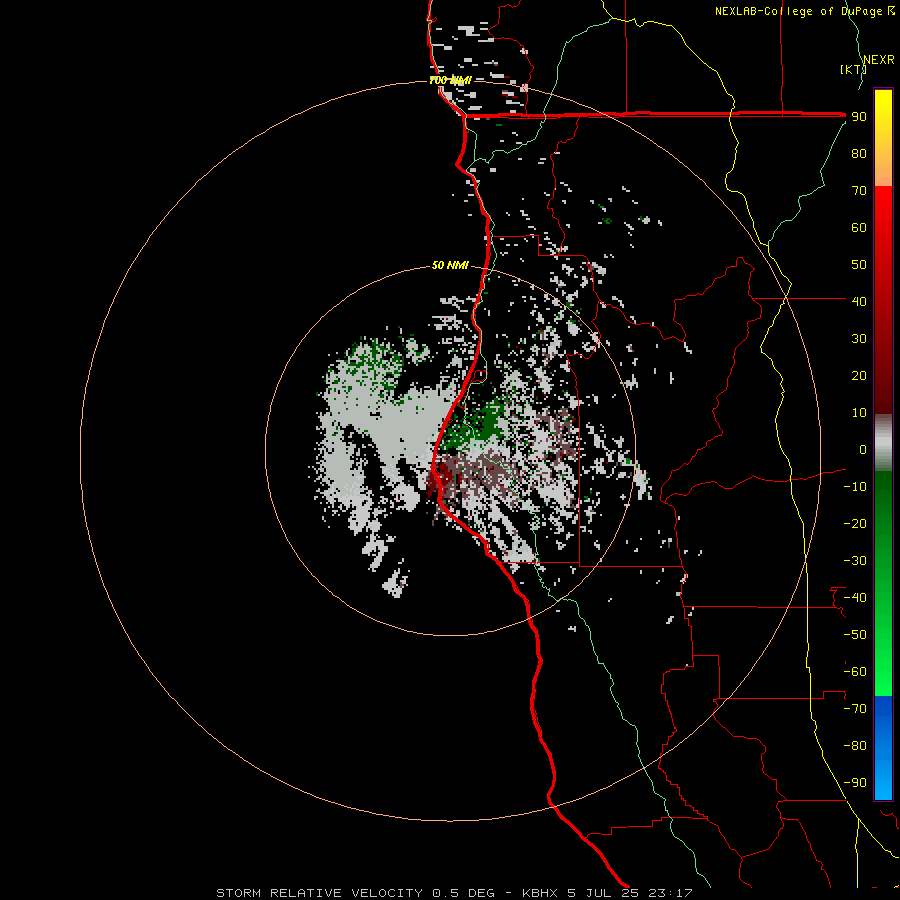Click the 0 value on velocity scale
Screen dimensions: 900x900
863,449
